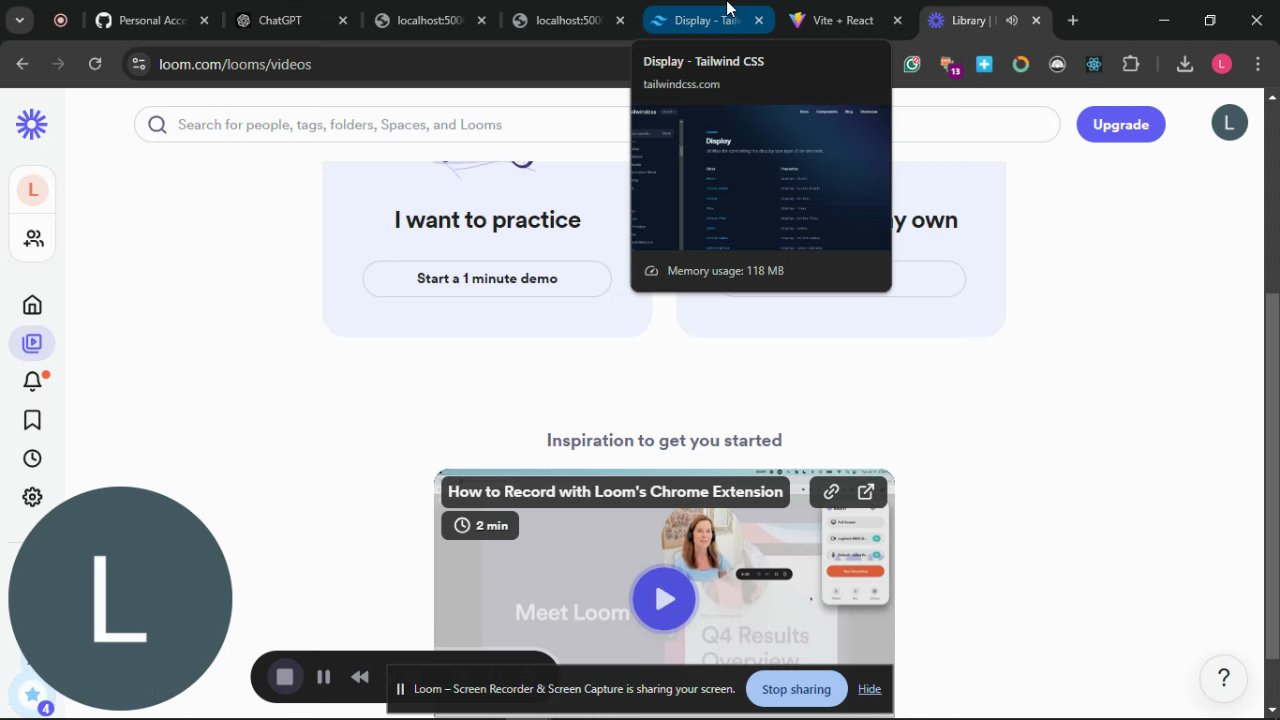1280x720 pixels.
Task: Click the Hide link in sharing bar
Action: click(x=869, y=689)
